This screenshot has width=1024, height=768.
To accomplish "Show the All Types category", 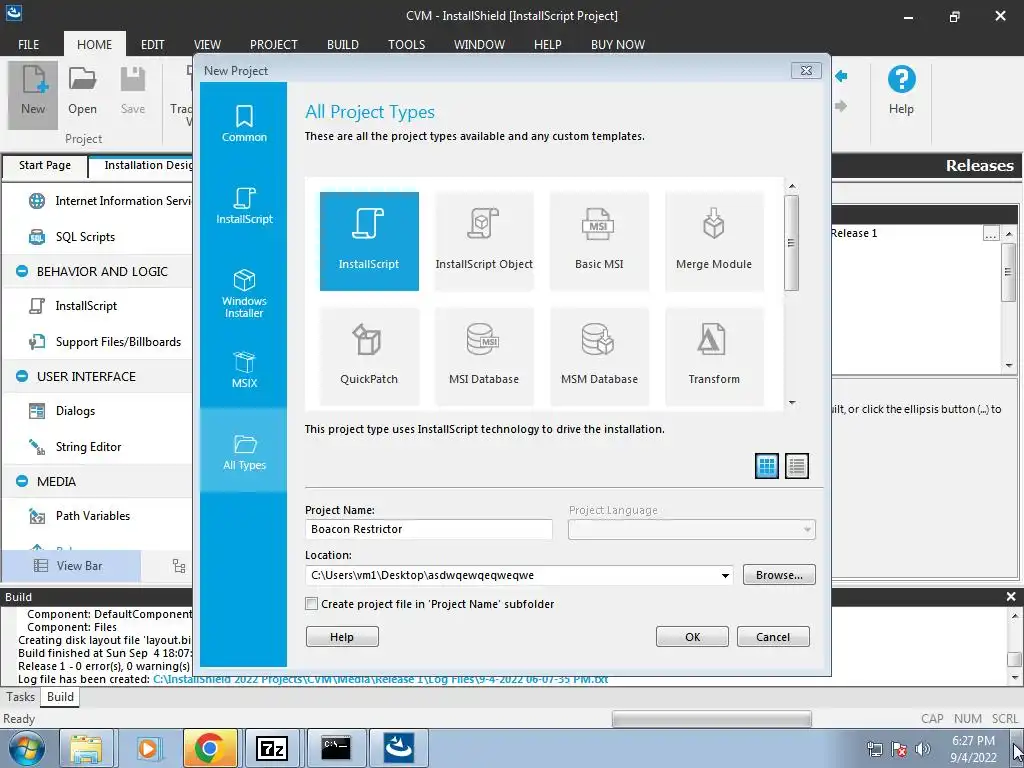I will (244, 451).
